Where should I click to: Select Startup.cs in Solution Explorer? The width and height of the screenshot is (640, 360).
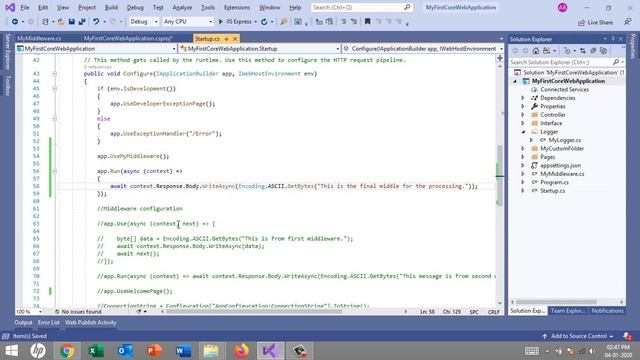coord(553,191)
